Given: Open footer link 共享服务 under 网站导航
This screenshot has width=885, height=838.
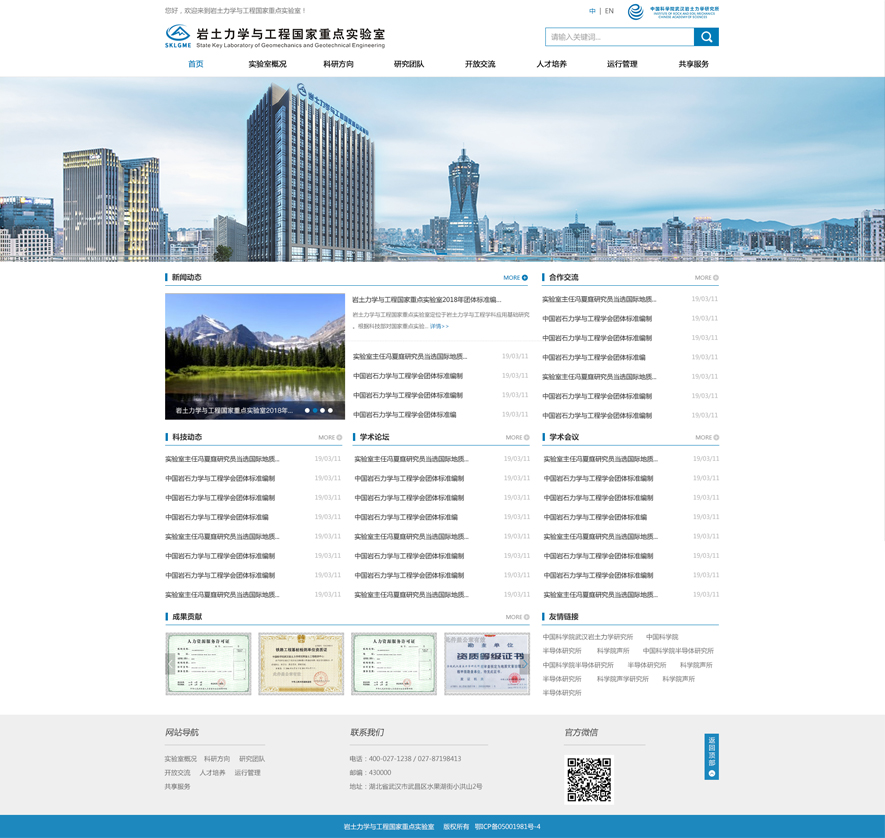Looking at the screenshot, I should click(177, 787).
